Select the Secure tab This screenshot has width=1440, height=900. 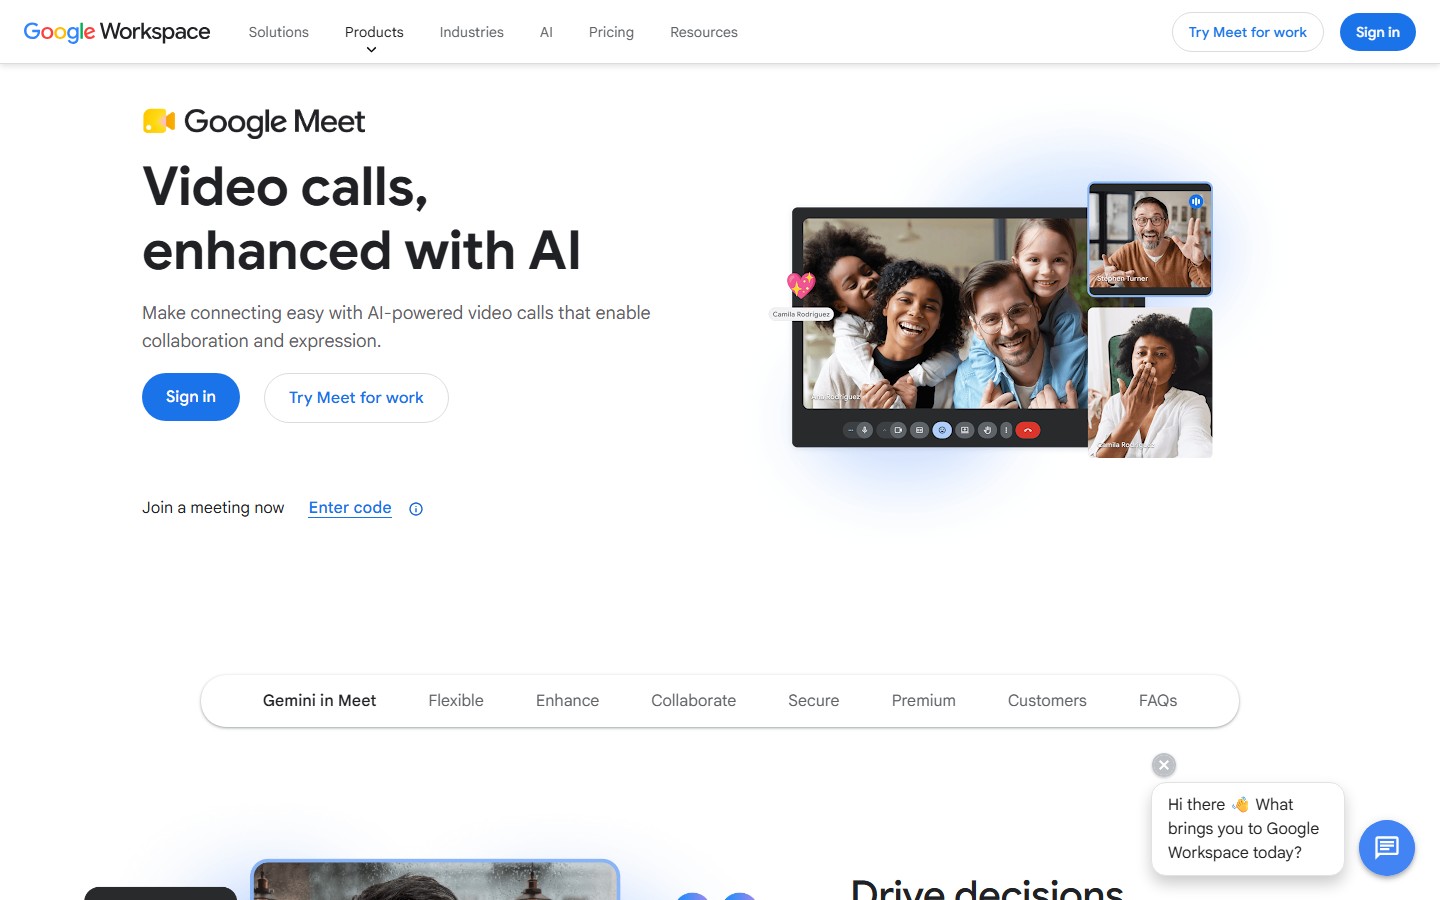[x=813, y=701]
